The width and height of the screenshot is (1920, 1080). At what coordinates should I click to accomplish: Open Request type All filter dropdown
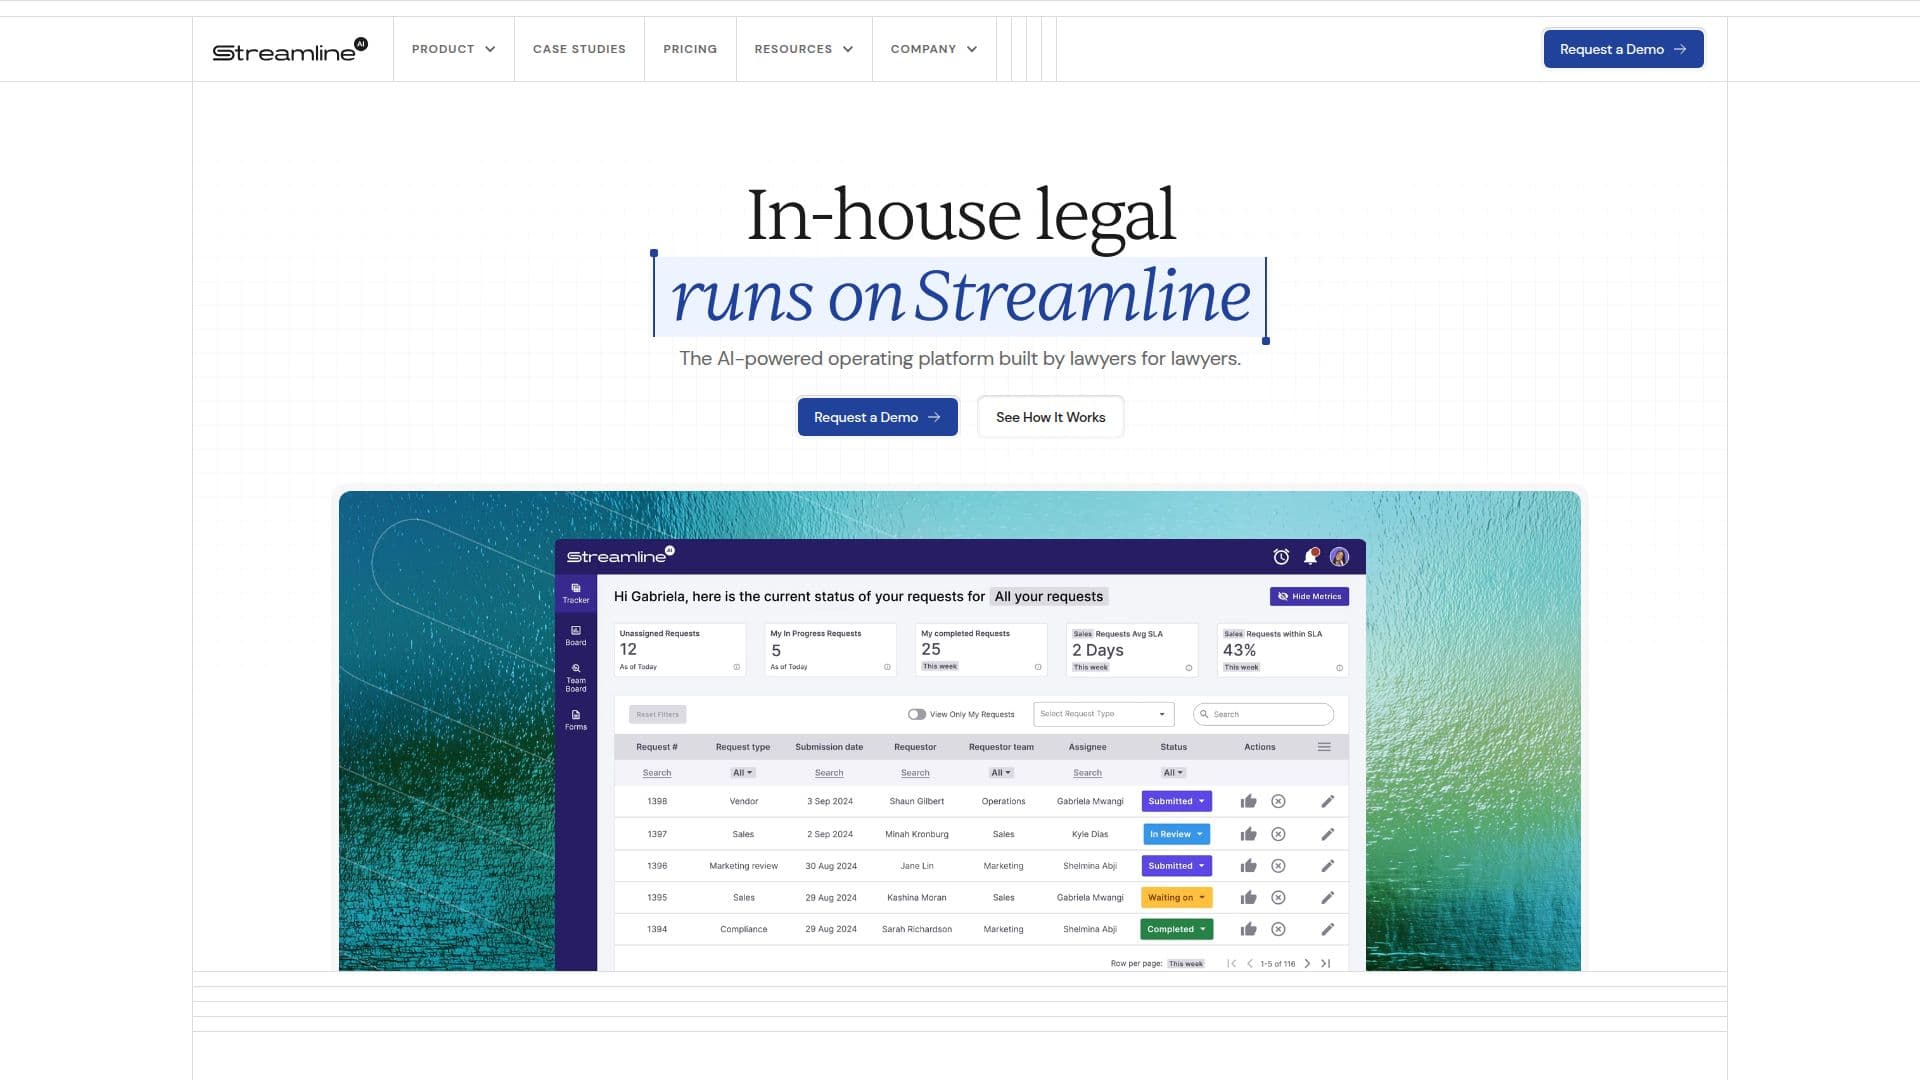(x=743, y=773)
